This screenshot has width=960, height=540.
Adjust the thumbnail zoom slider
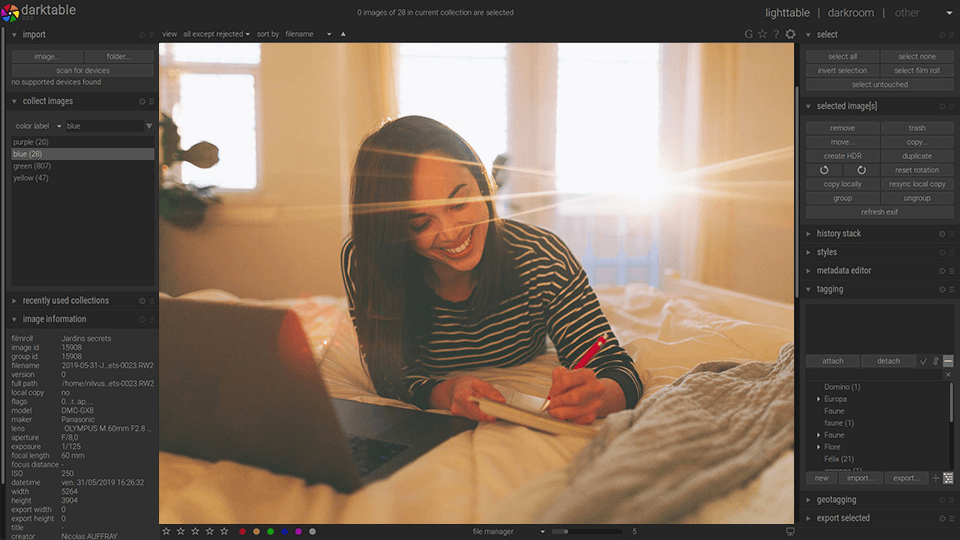point(587,531)
